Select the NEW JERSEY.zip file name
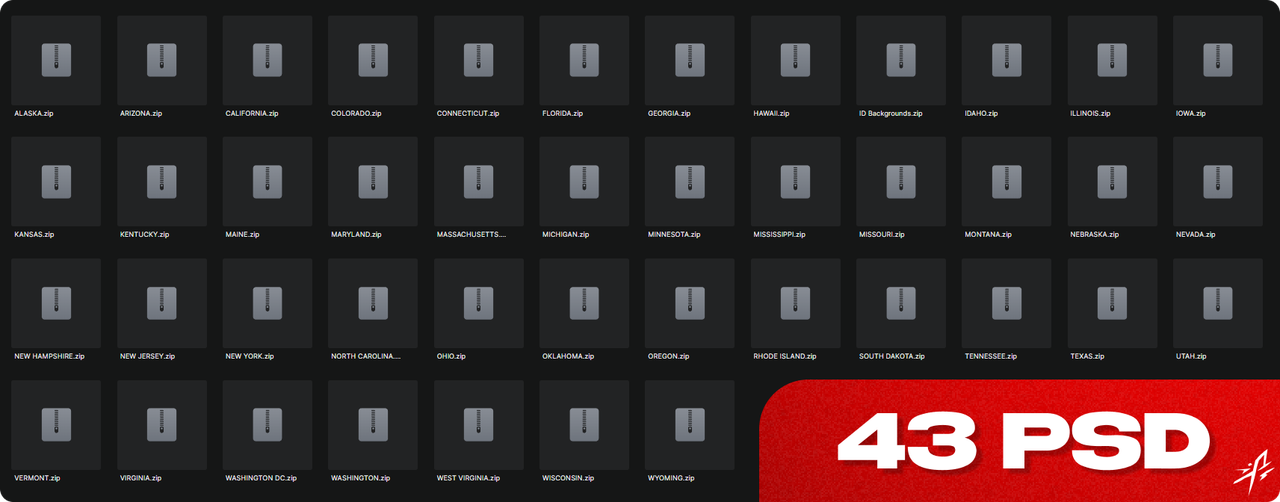Viewport: 1280px width, 502px height. click(x=147, y=356)
